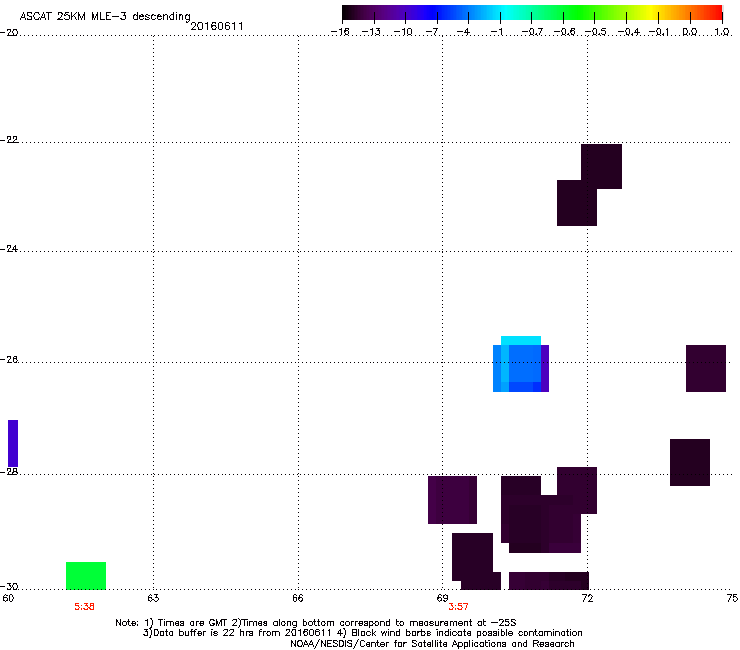Screen dimensions: 740x650
Task: Click the date label '20160611' in the title
Action: coord(217,26)
